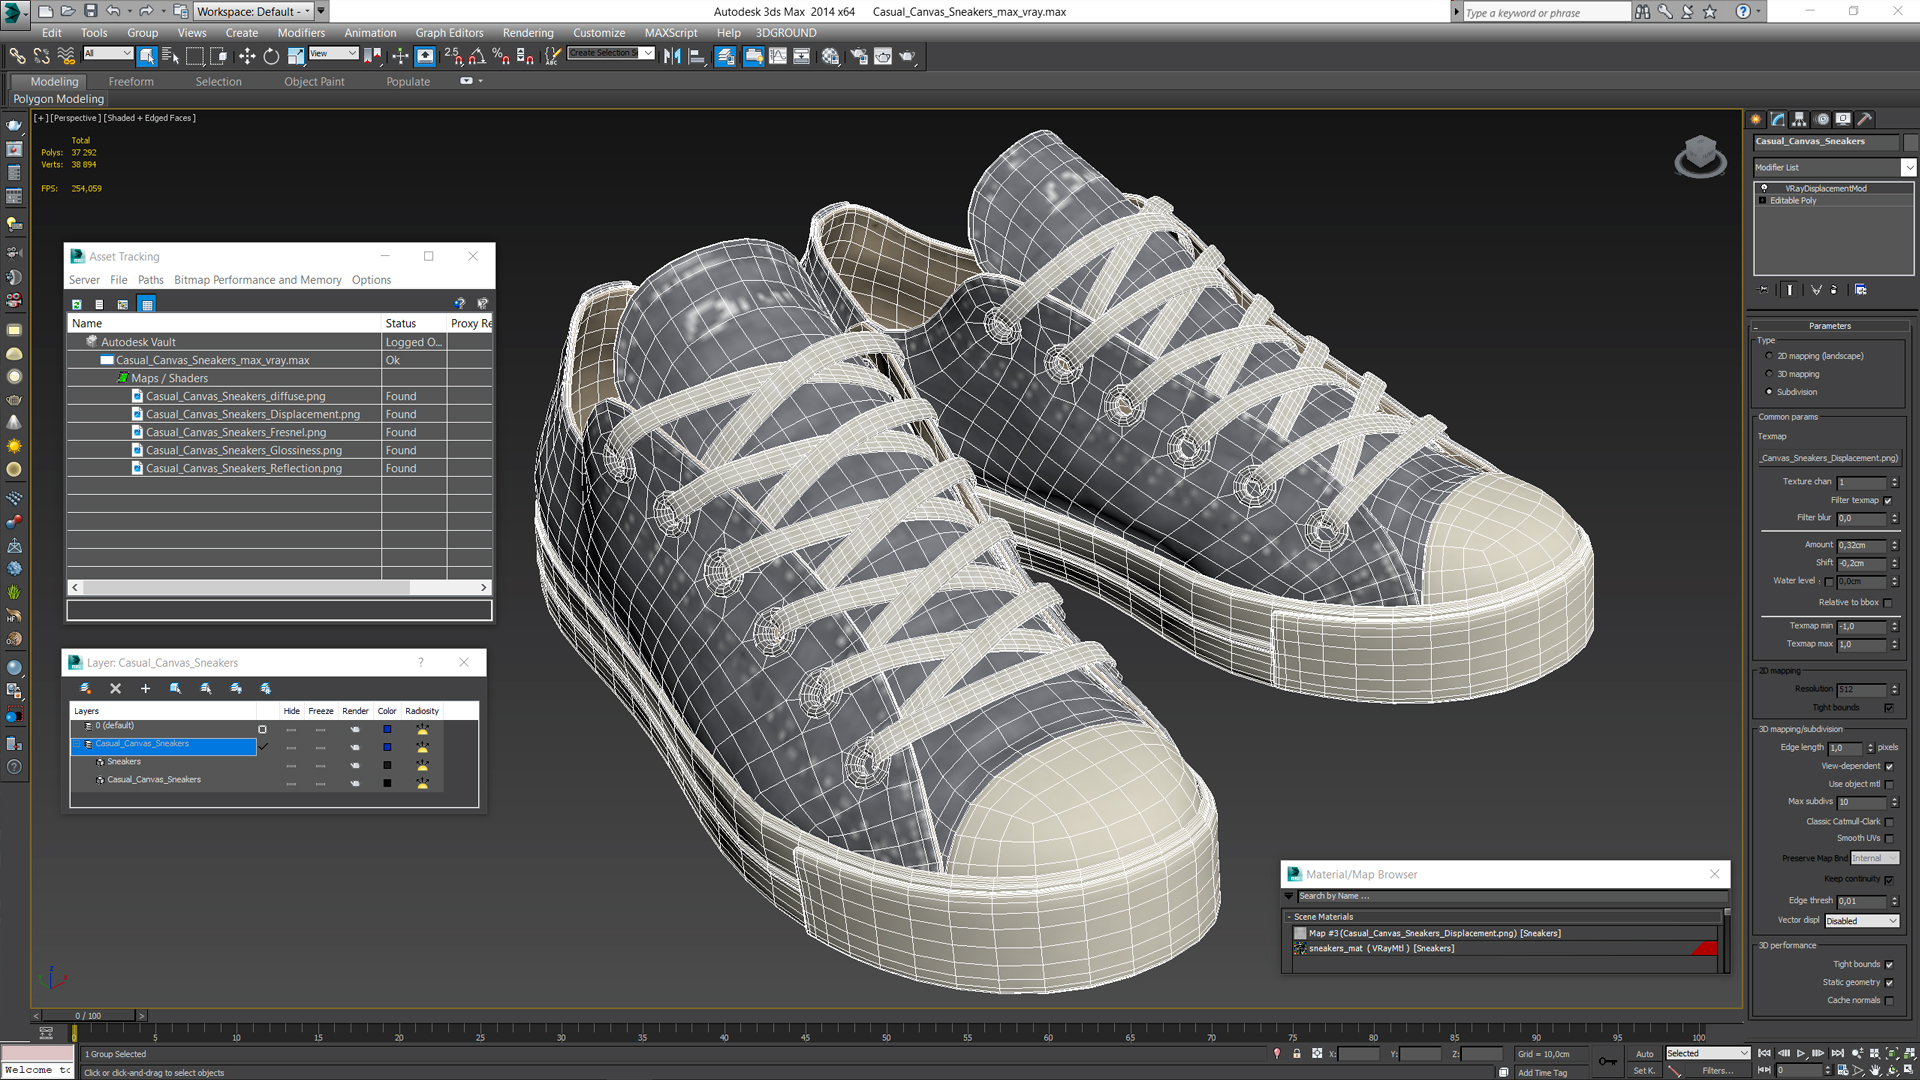Viewport: 1920px width, 1080px height.
Task: Click the object color swatch beside name
Action: 1910,141
